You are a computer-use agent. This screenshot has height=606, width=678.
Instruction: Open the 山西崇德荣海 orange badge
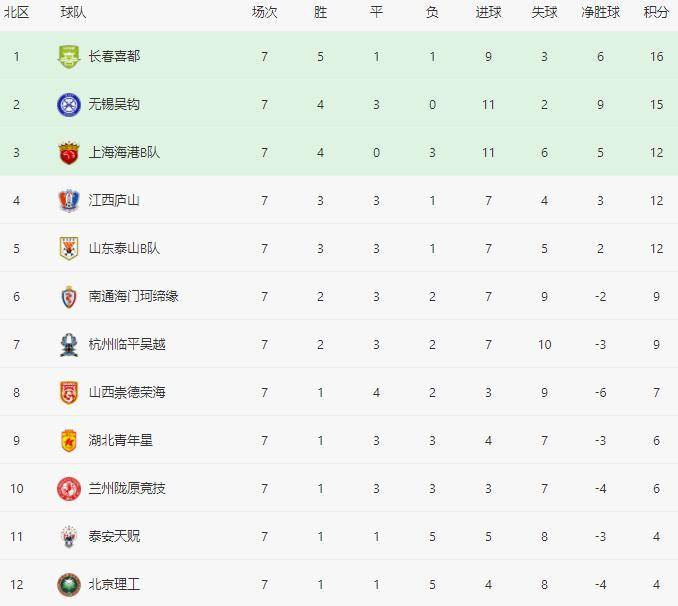coord(69,393)
